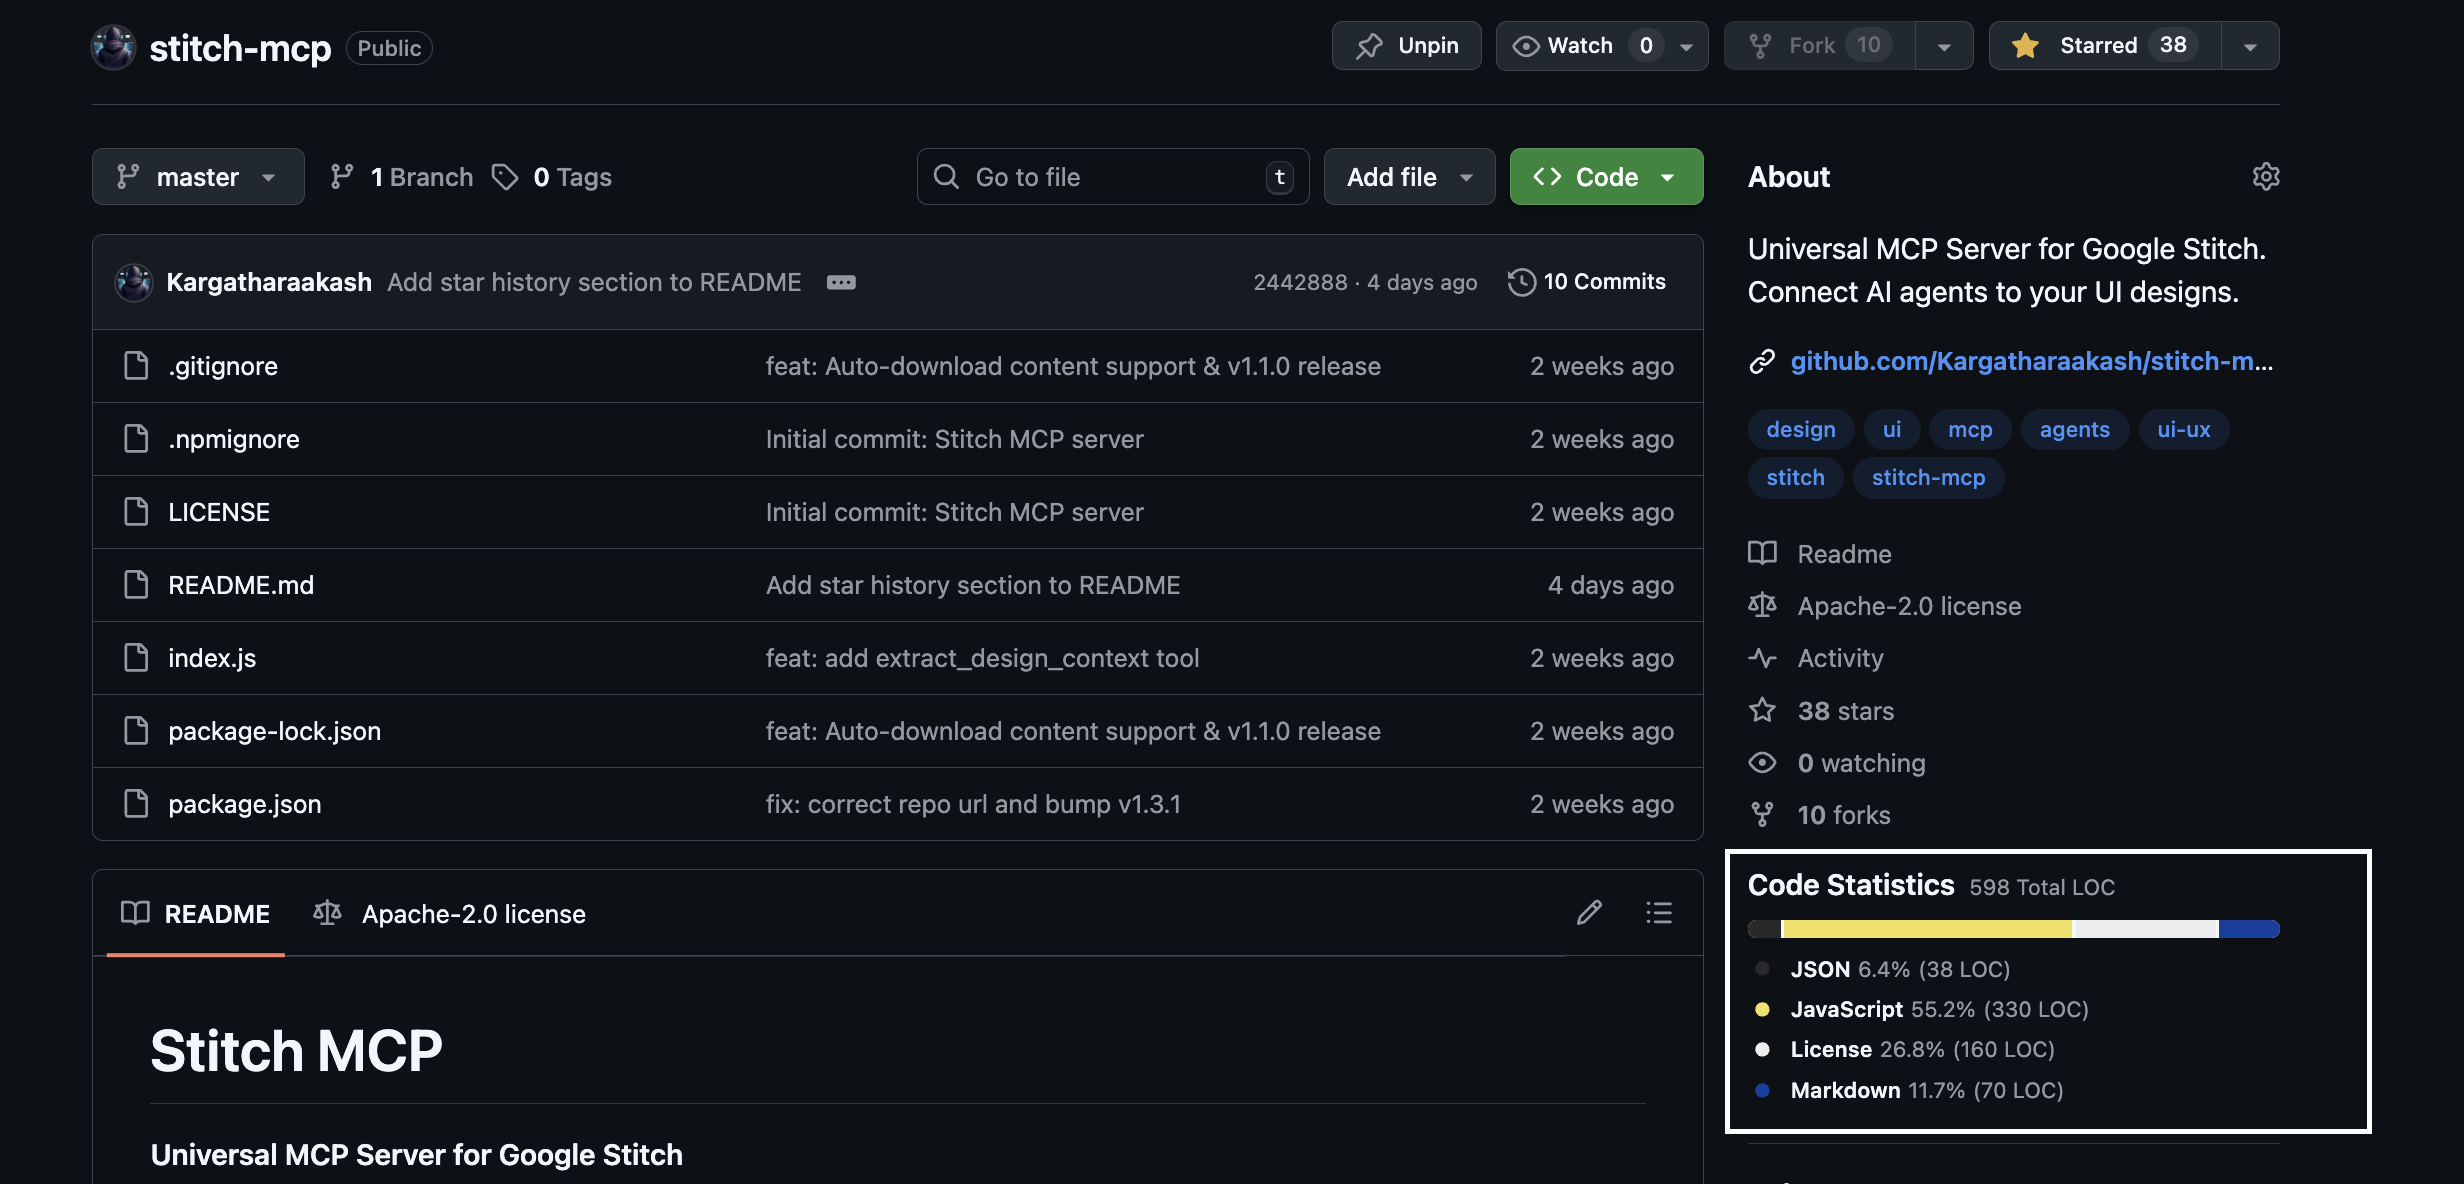Open the green Code dropdown

coord(1606,177)
